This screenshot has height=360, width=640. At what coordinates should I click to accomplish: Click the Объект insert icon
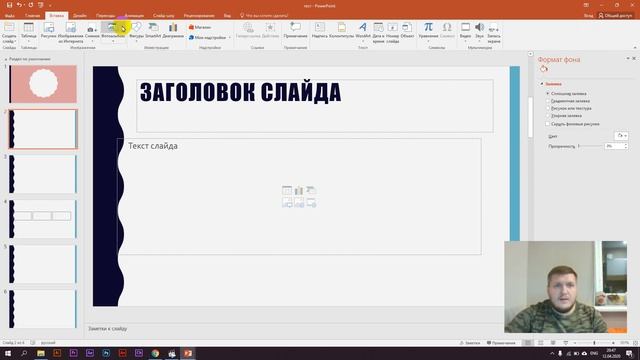407,31
